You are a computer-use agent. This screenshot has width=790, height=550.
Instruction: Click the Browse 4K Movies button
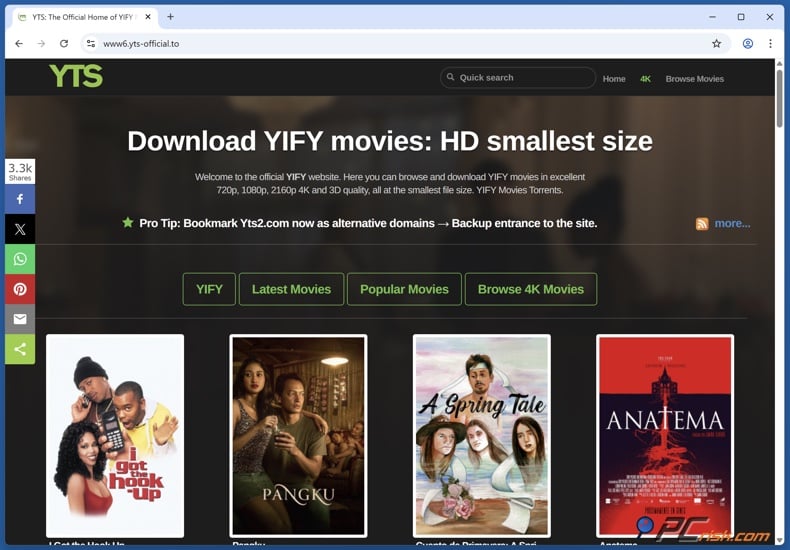coord(531,289)
